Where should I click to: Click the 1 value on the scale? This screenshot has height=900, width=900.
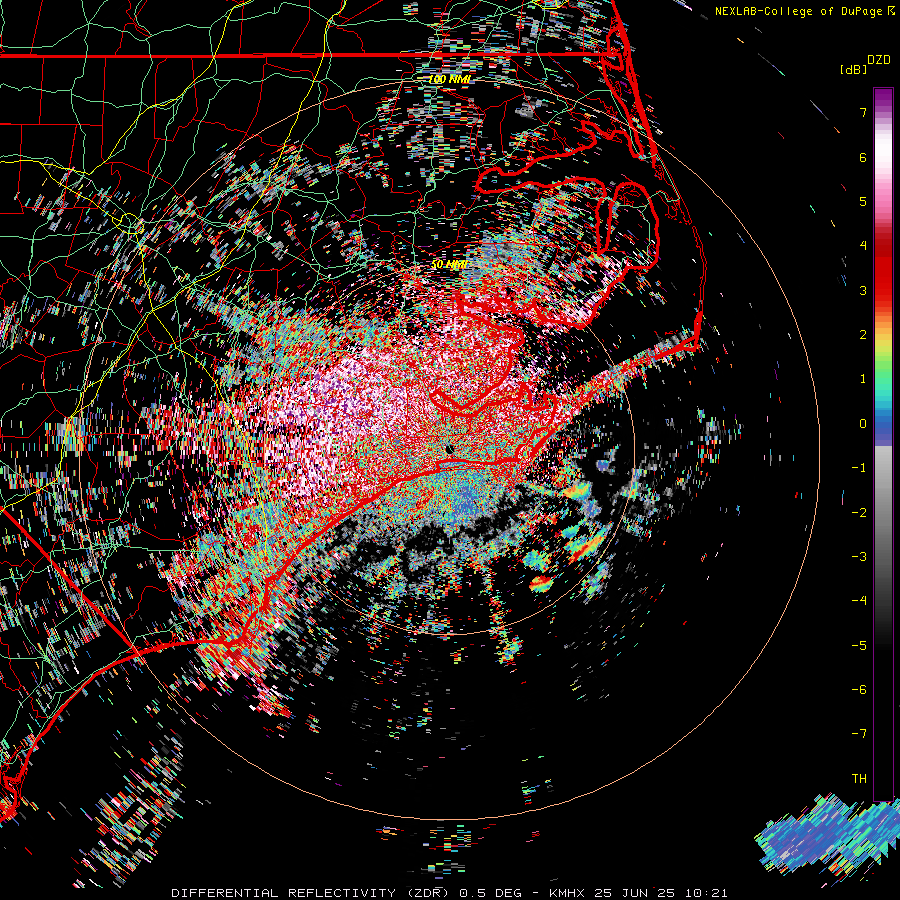(863, 379)
